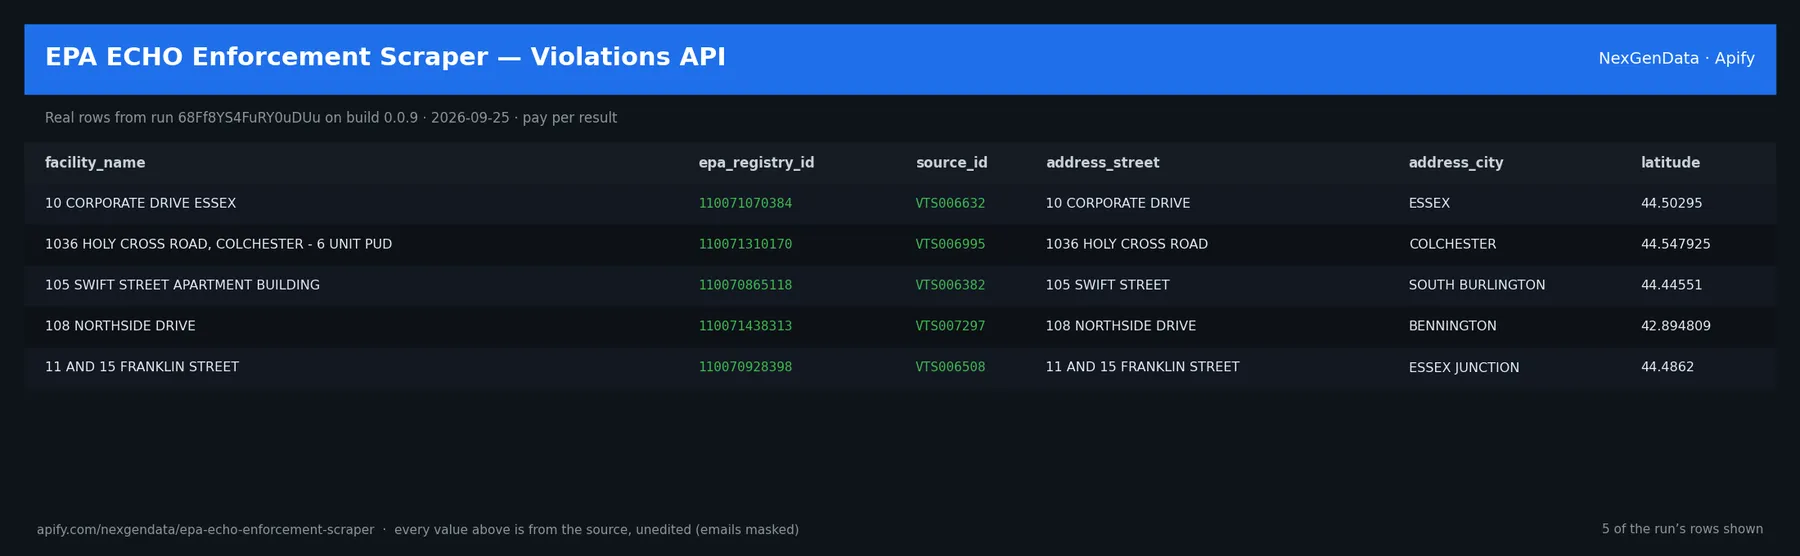The width and height of the screenshot is (1800, 556).
Task: Select city cell ESSEX JUNCTION
Action: [1464, 367]
